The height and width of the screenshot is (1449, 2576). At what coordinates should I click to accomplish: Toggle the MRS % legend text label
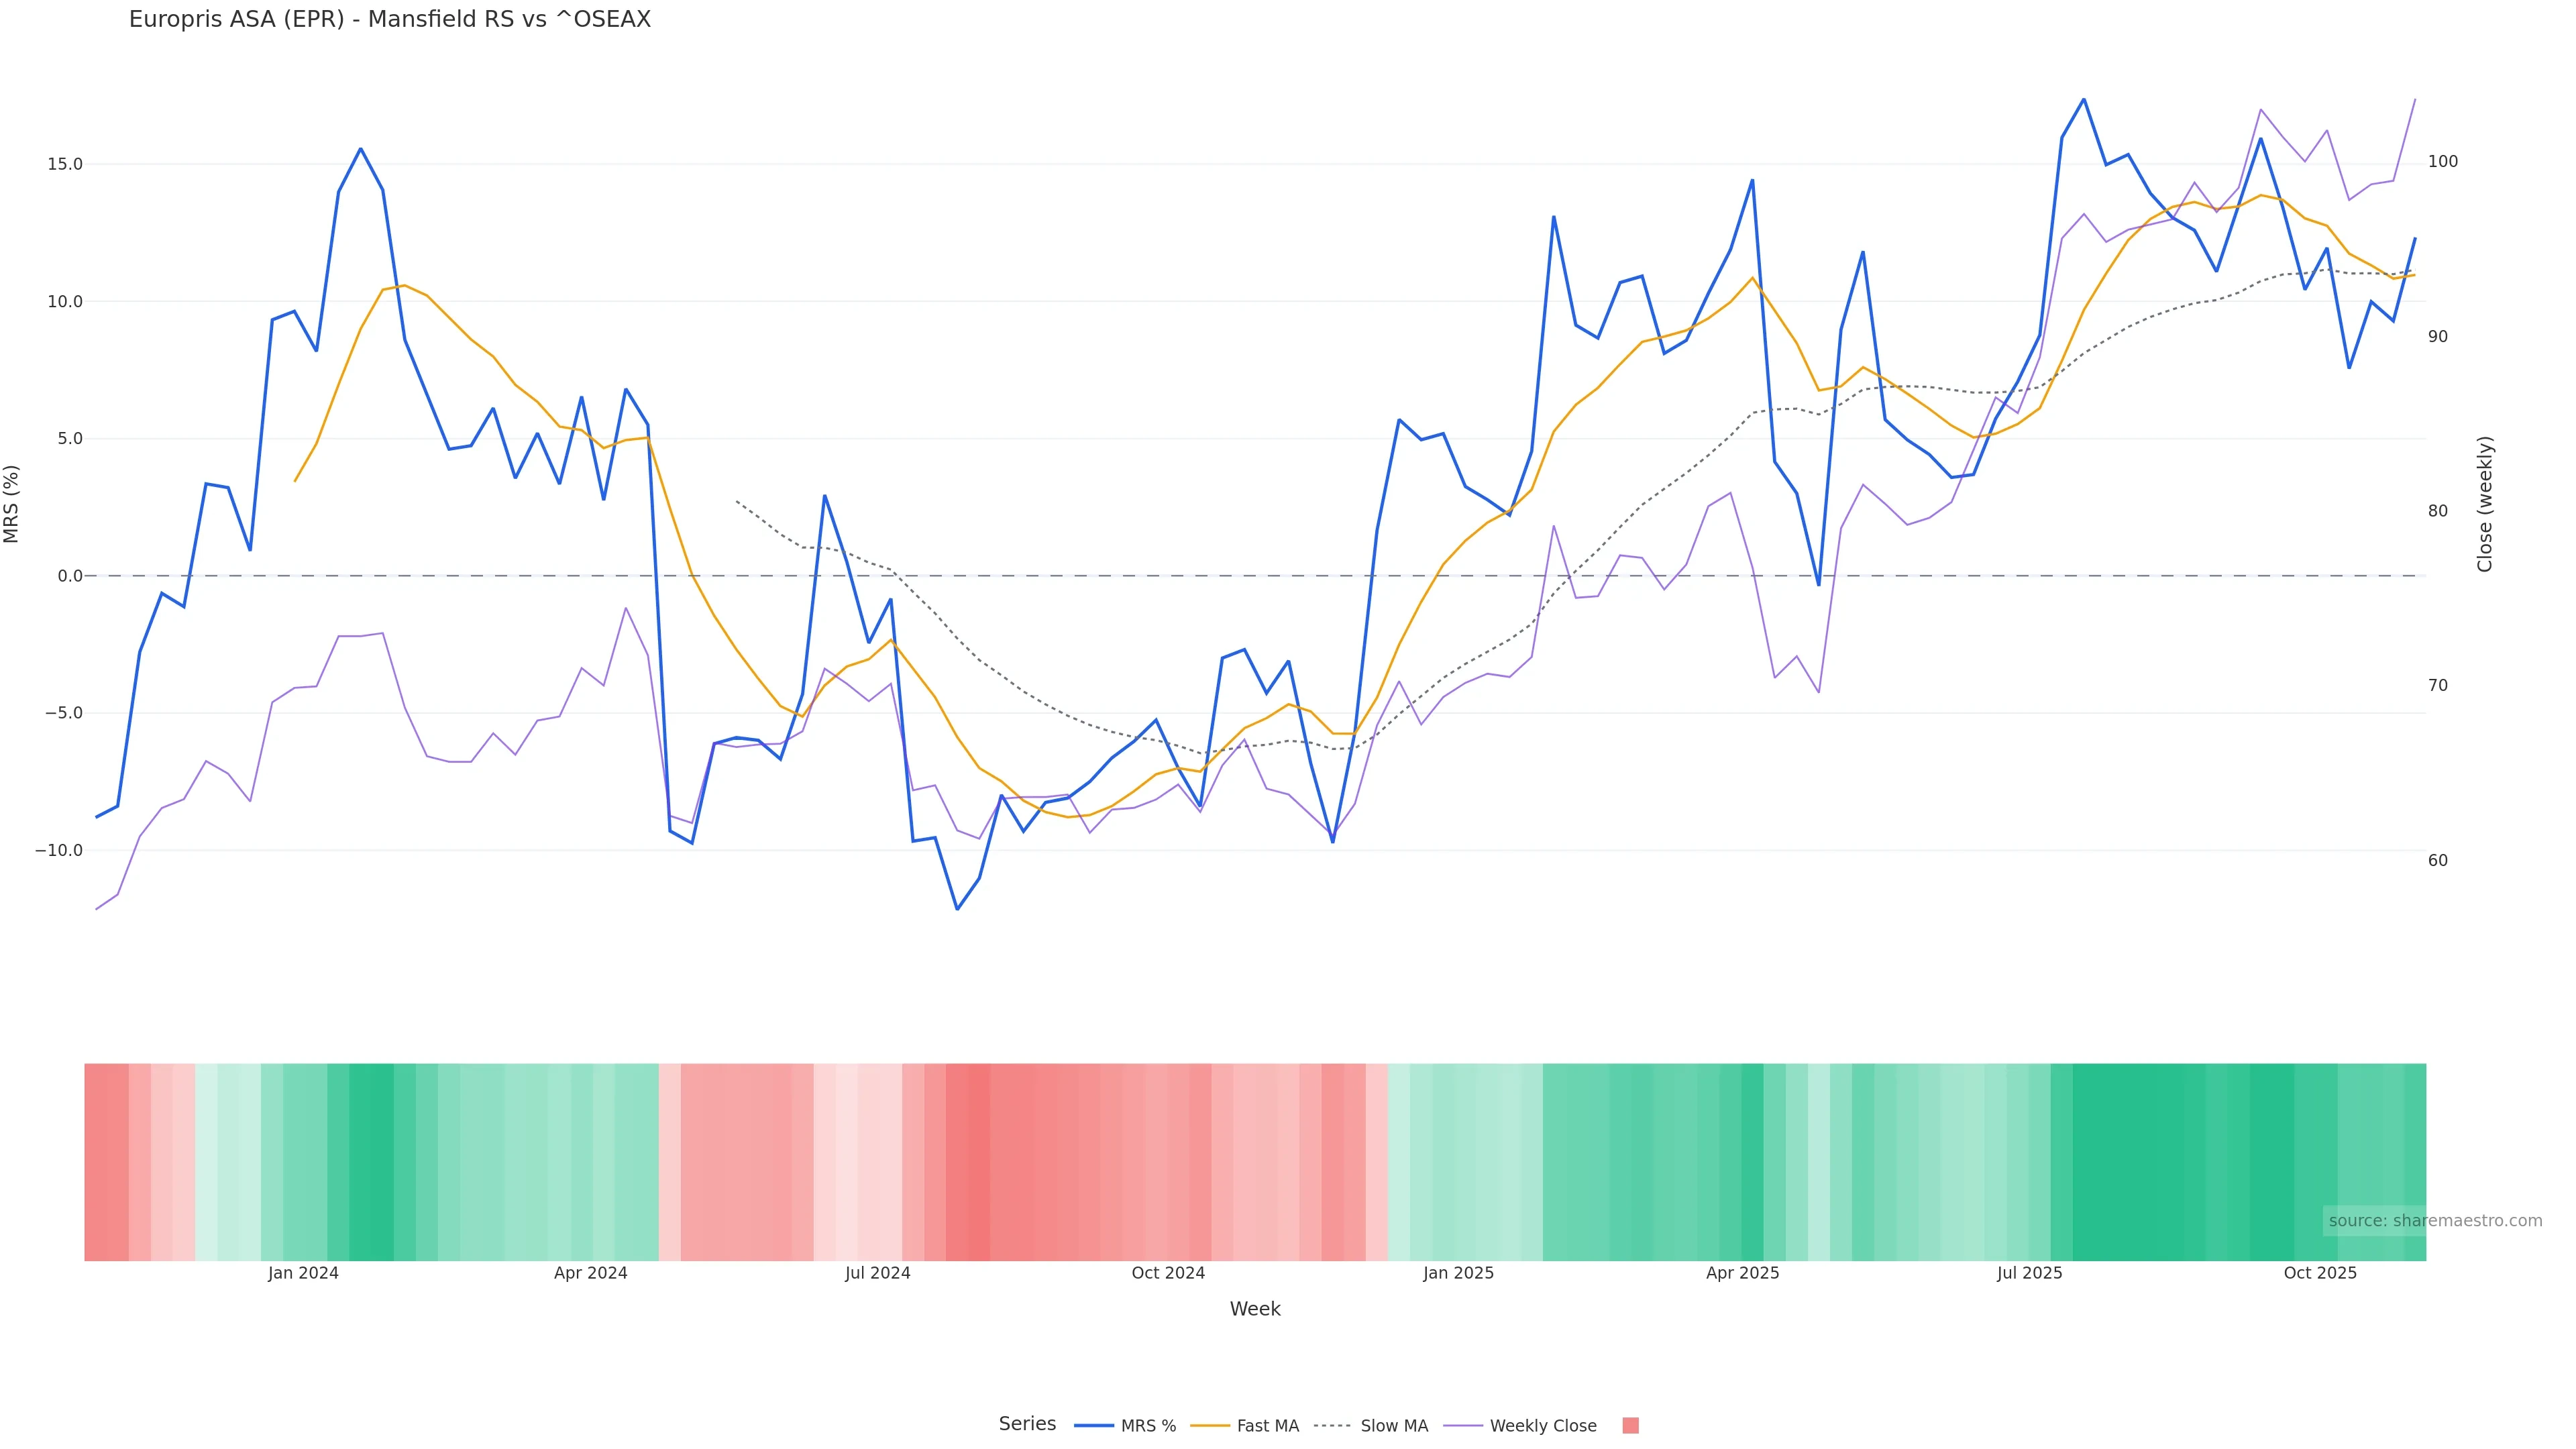(1148, 1426)
